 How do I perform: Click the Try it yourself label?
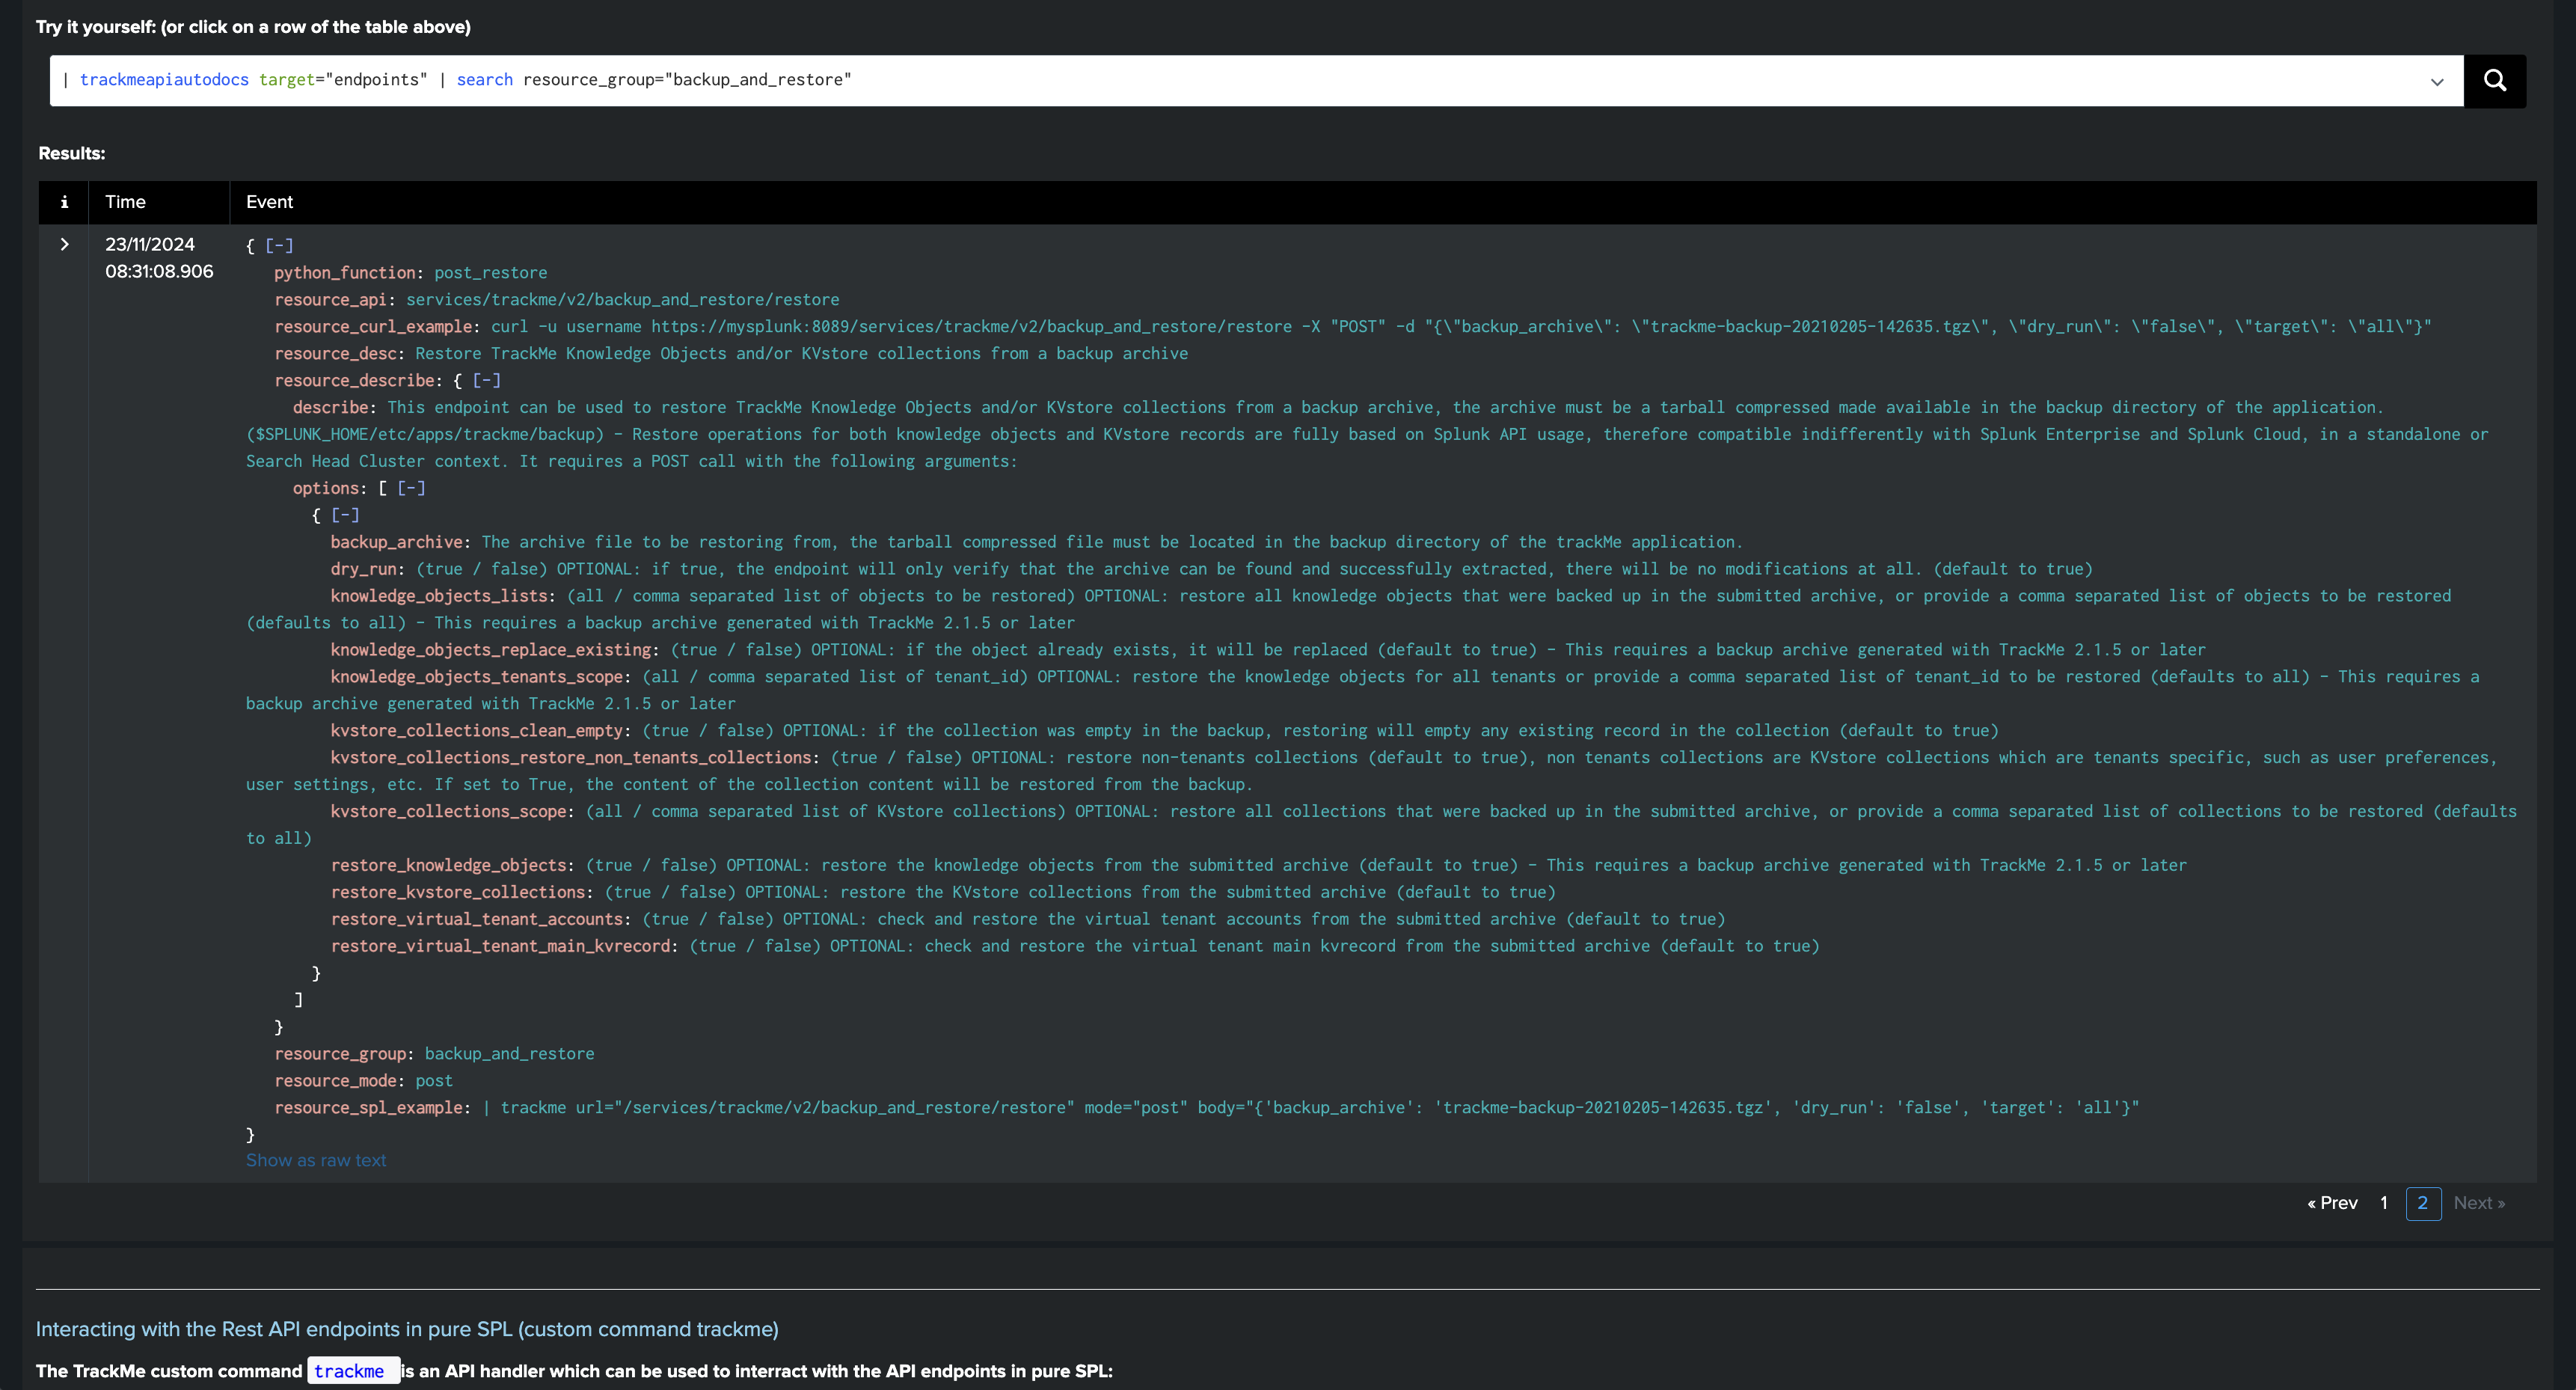point(253,27)
